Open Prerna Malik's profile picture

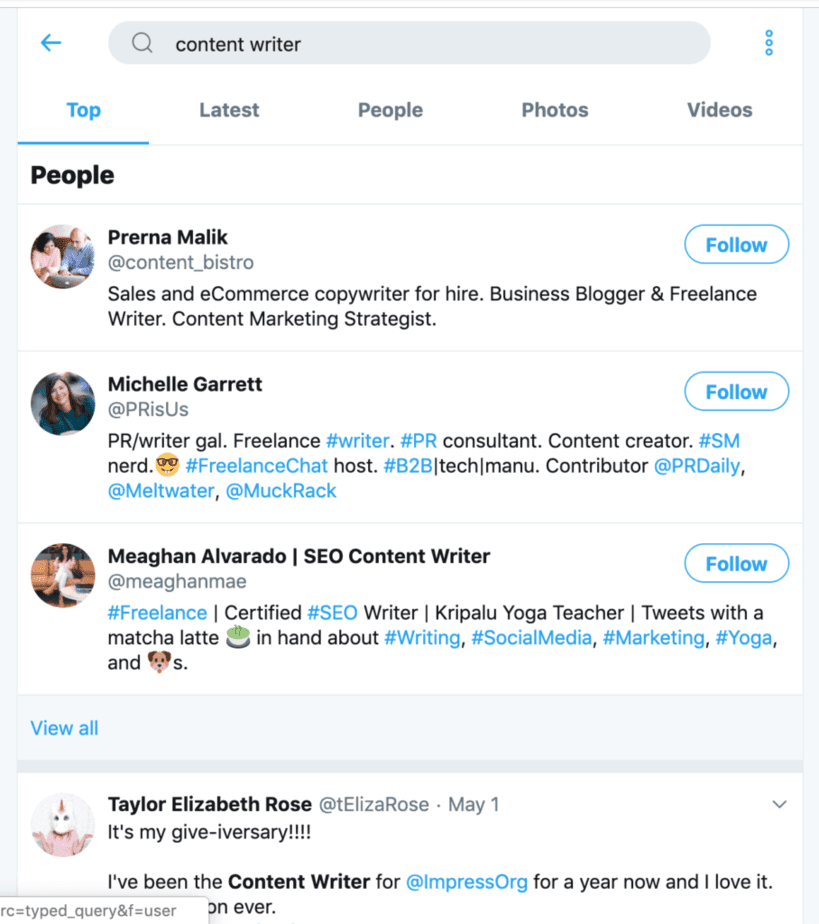point(62,256)
